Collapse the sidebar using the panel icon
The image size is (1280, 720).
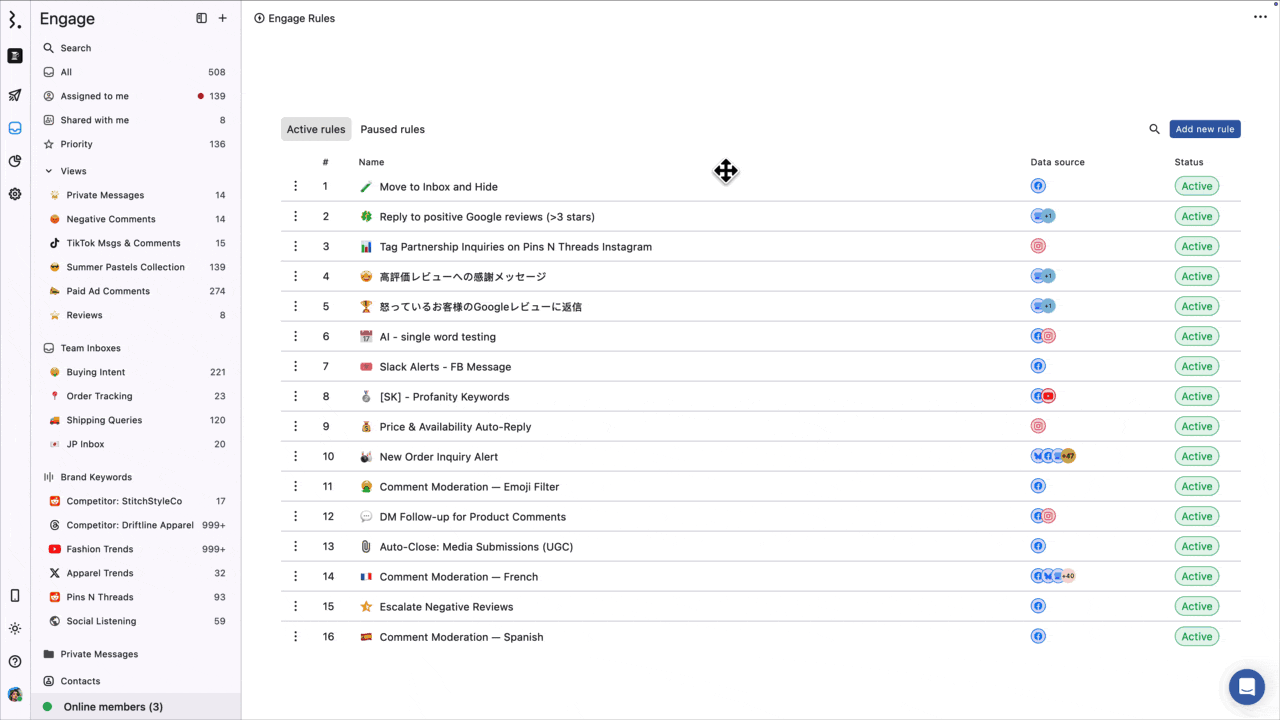coord(201,18)
